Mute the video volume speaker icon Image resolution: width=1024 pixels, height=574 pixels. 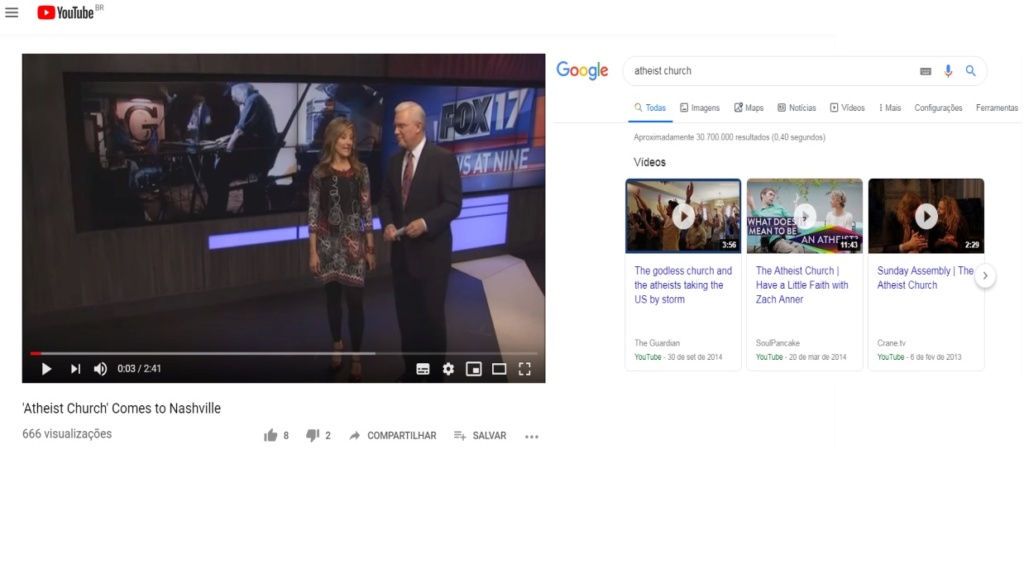(100, 369)
